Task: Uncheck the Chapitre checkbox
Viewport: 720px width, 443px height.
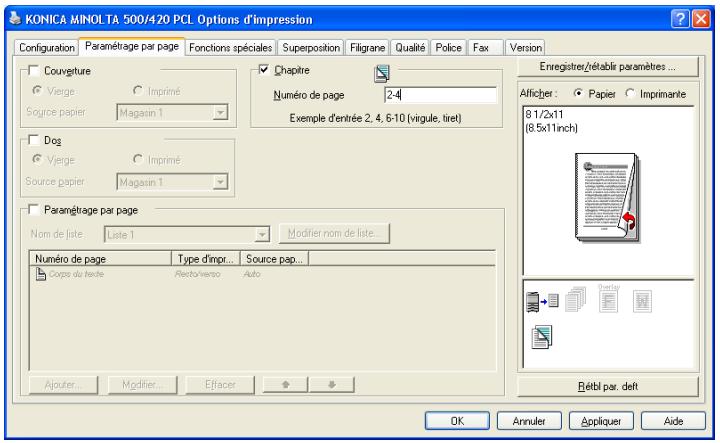Action: (x=264, y=70)
